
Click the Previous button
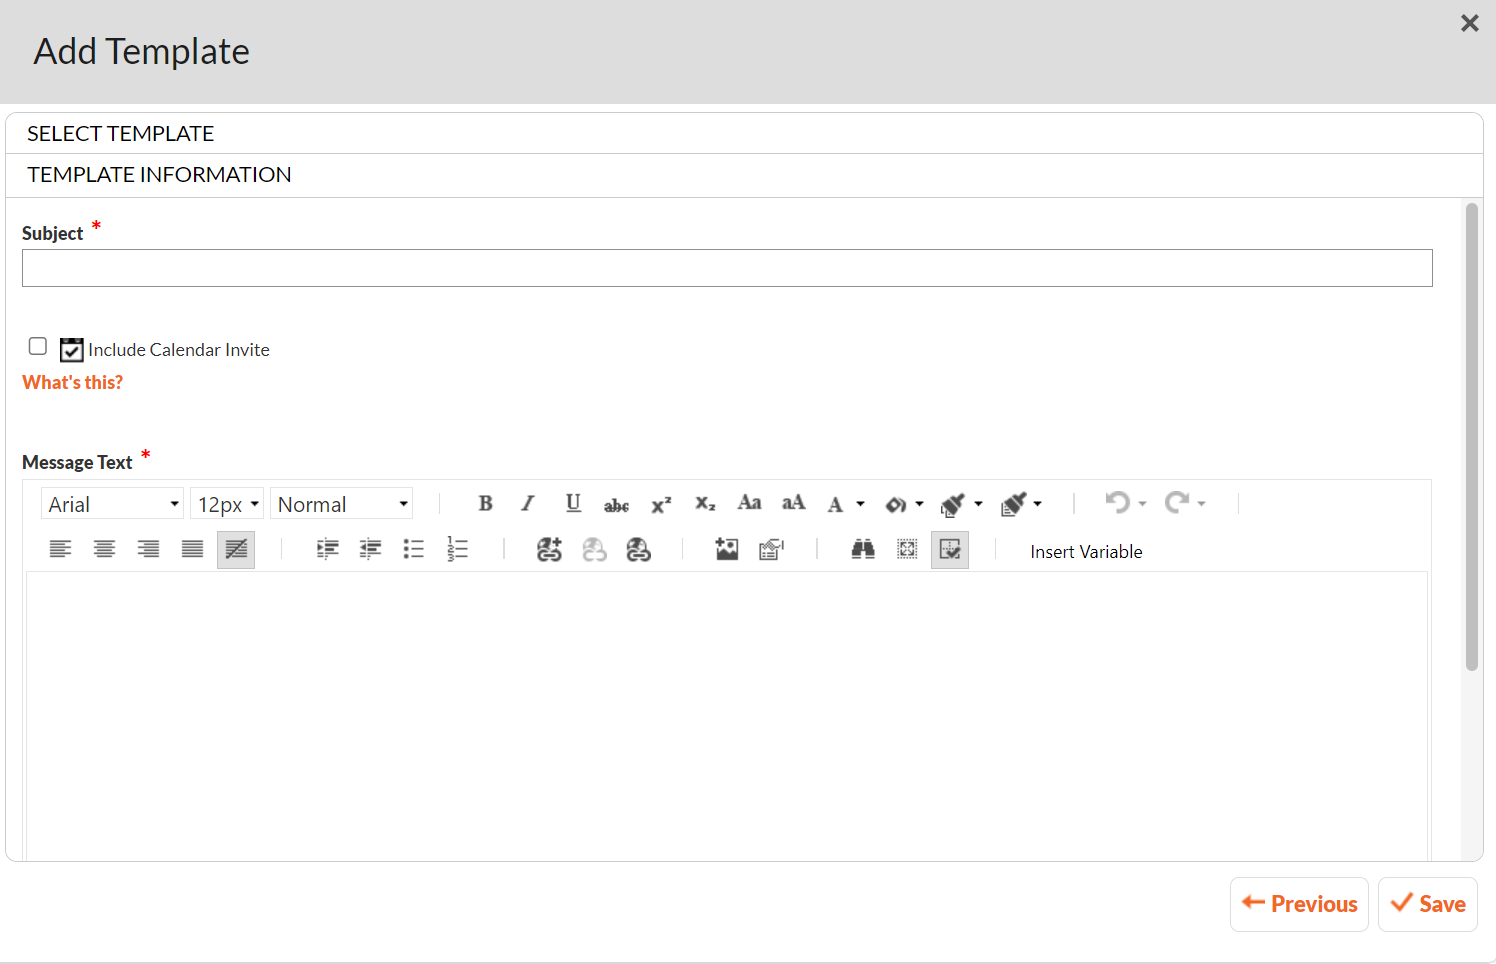click(1299, 904)
